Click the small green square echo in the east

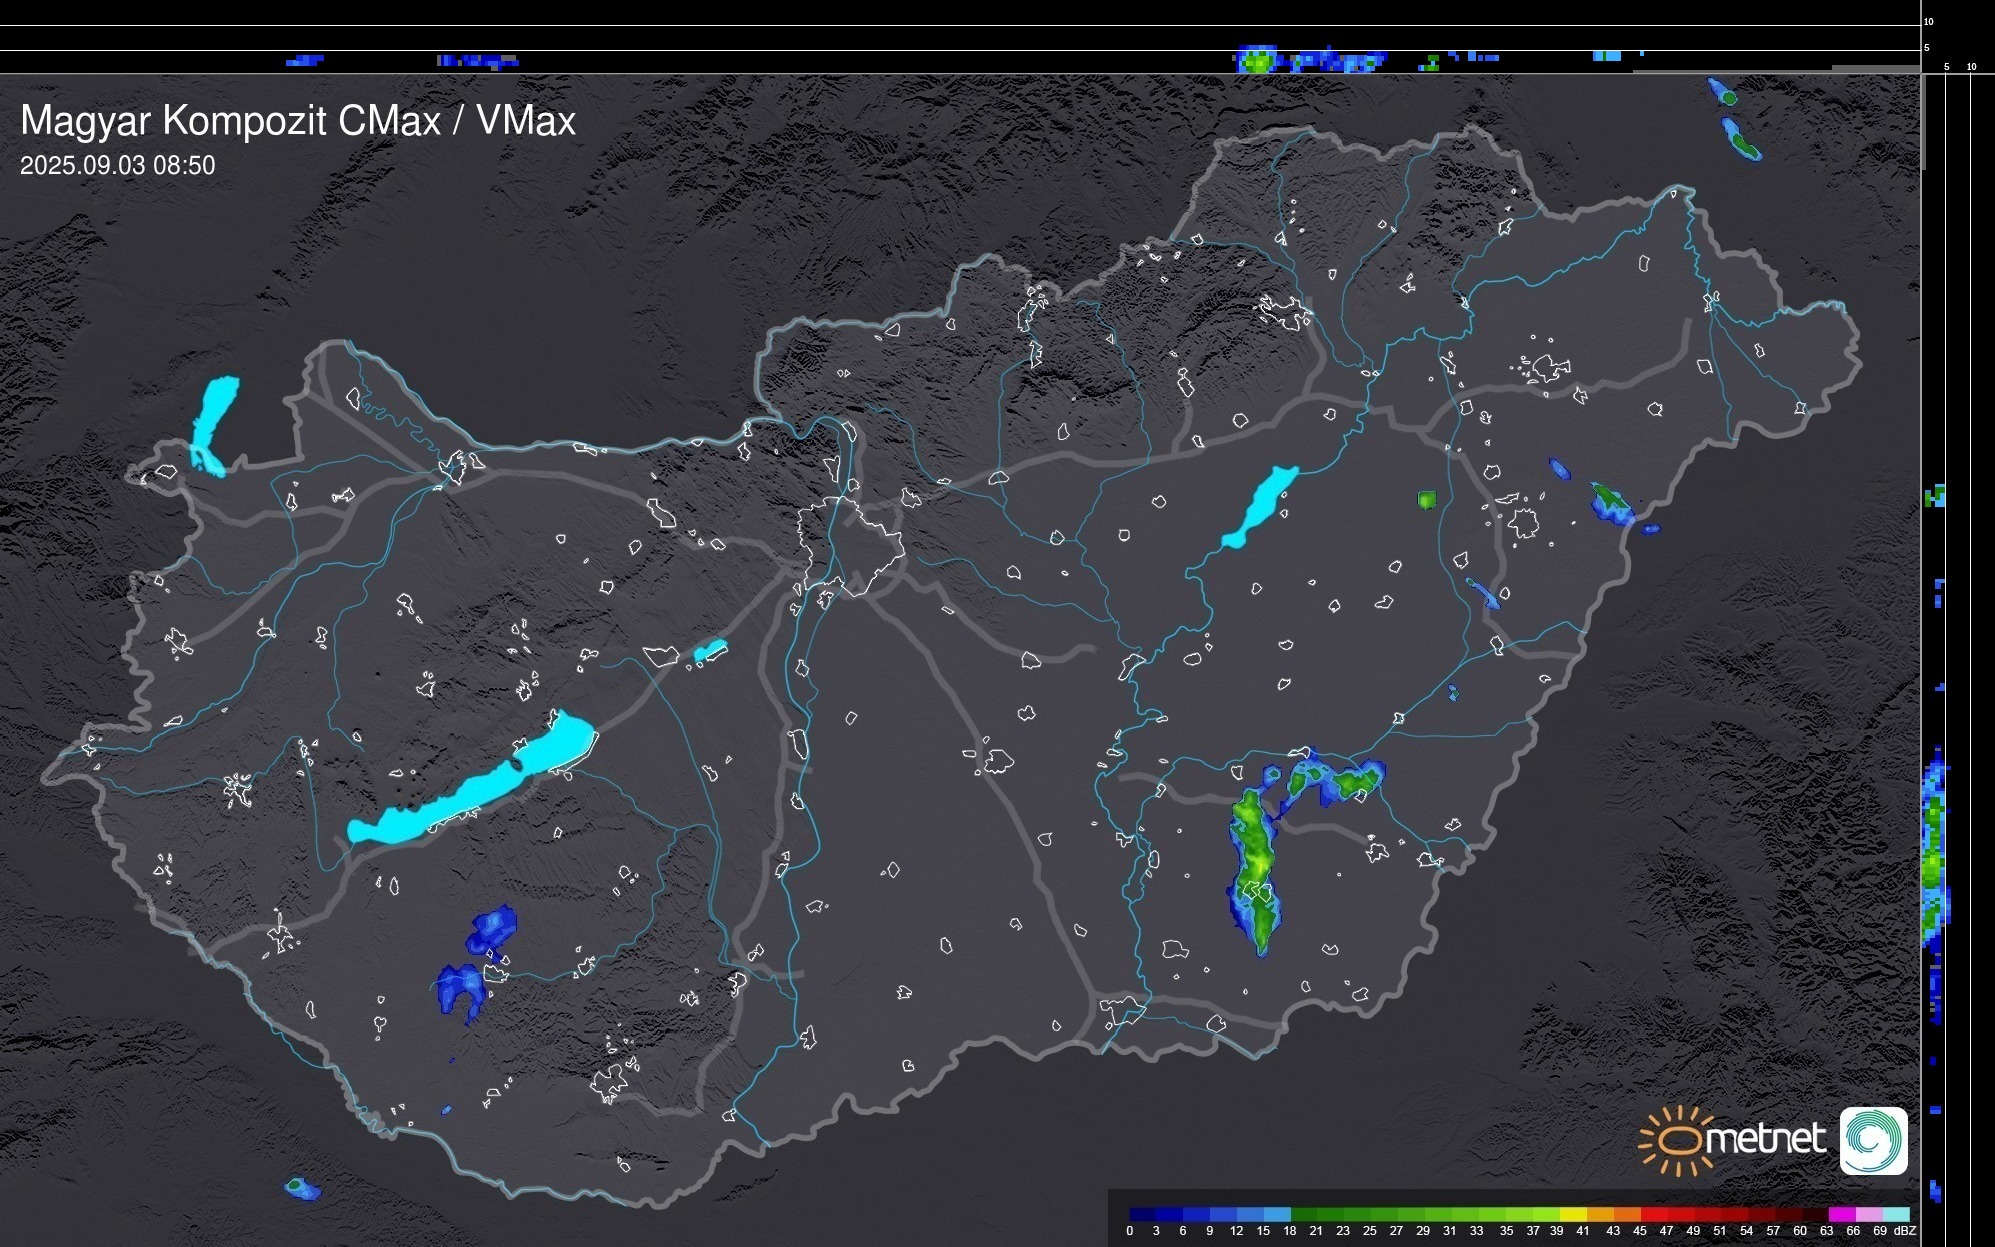click(x=1427, y=499)
